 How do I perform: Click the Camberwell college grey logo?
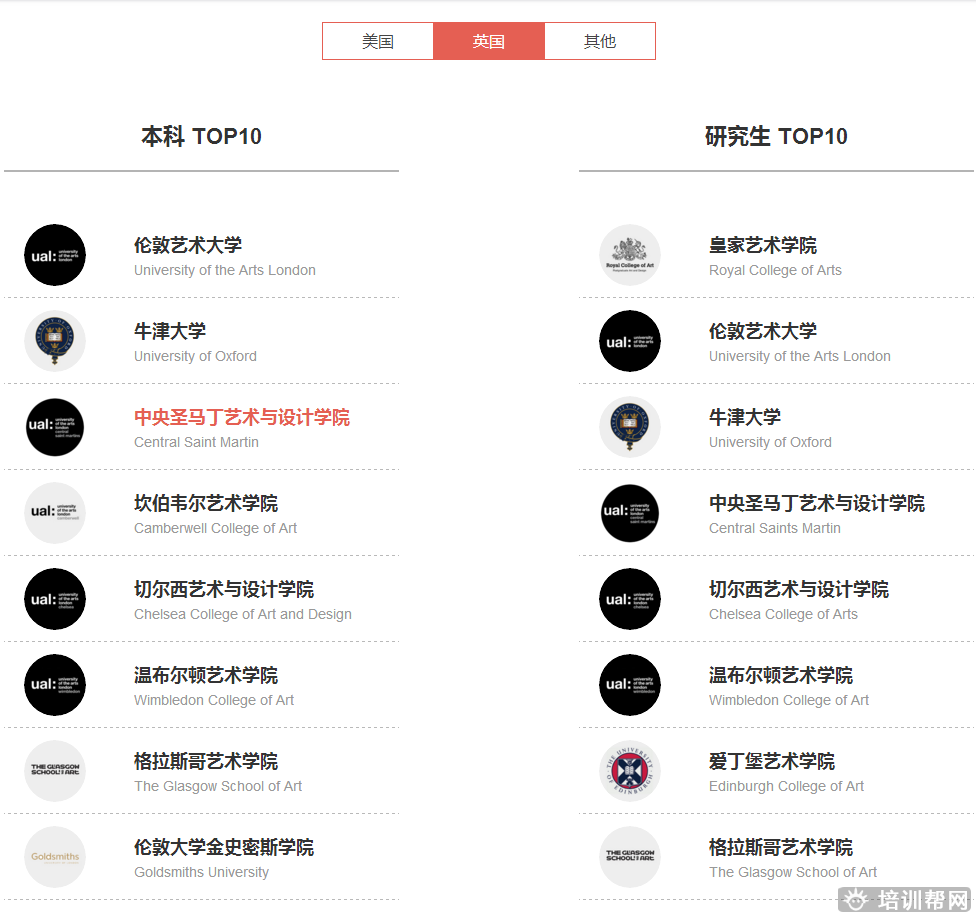click(55, 513)
